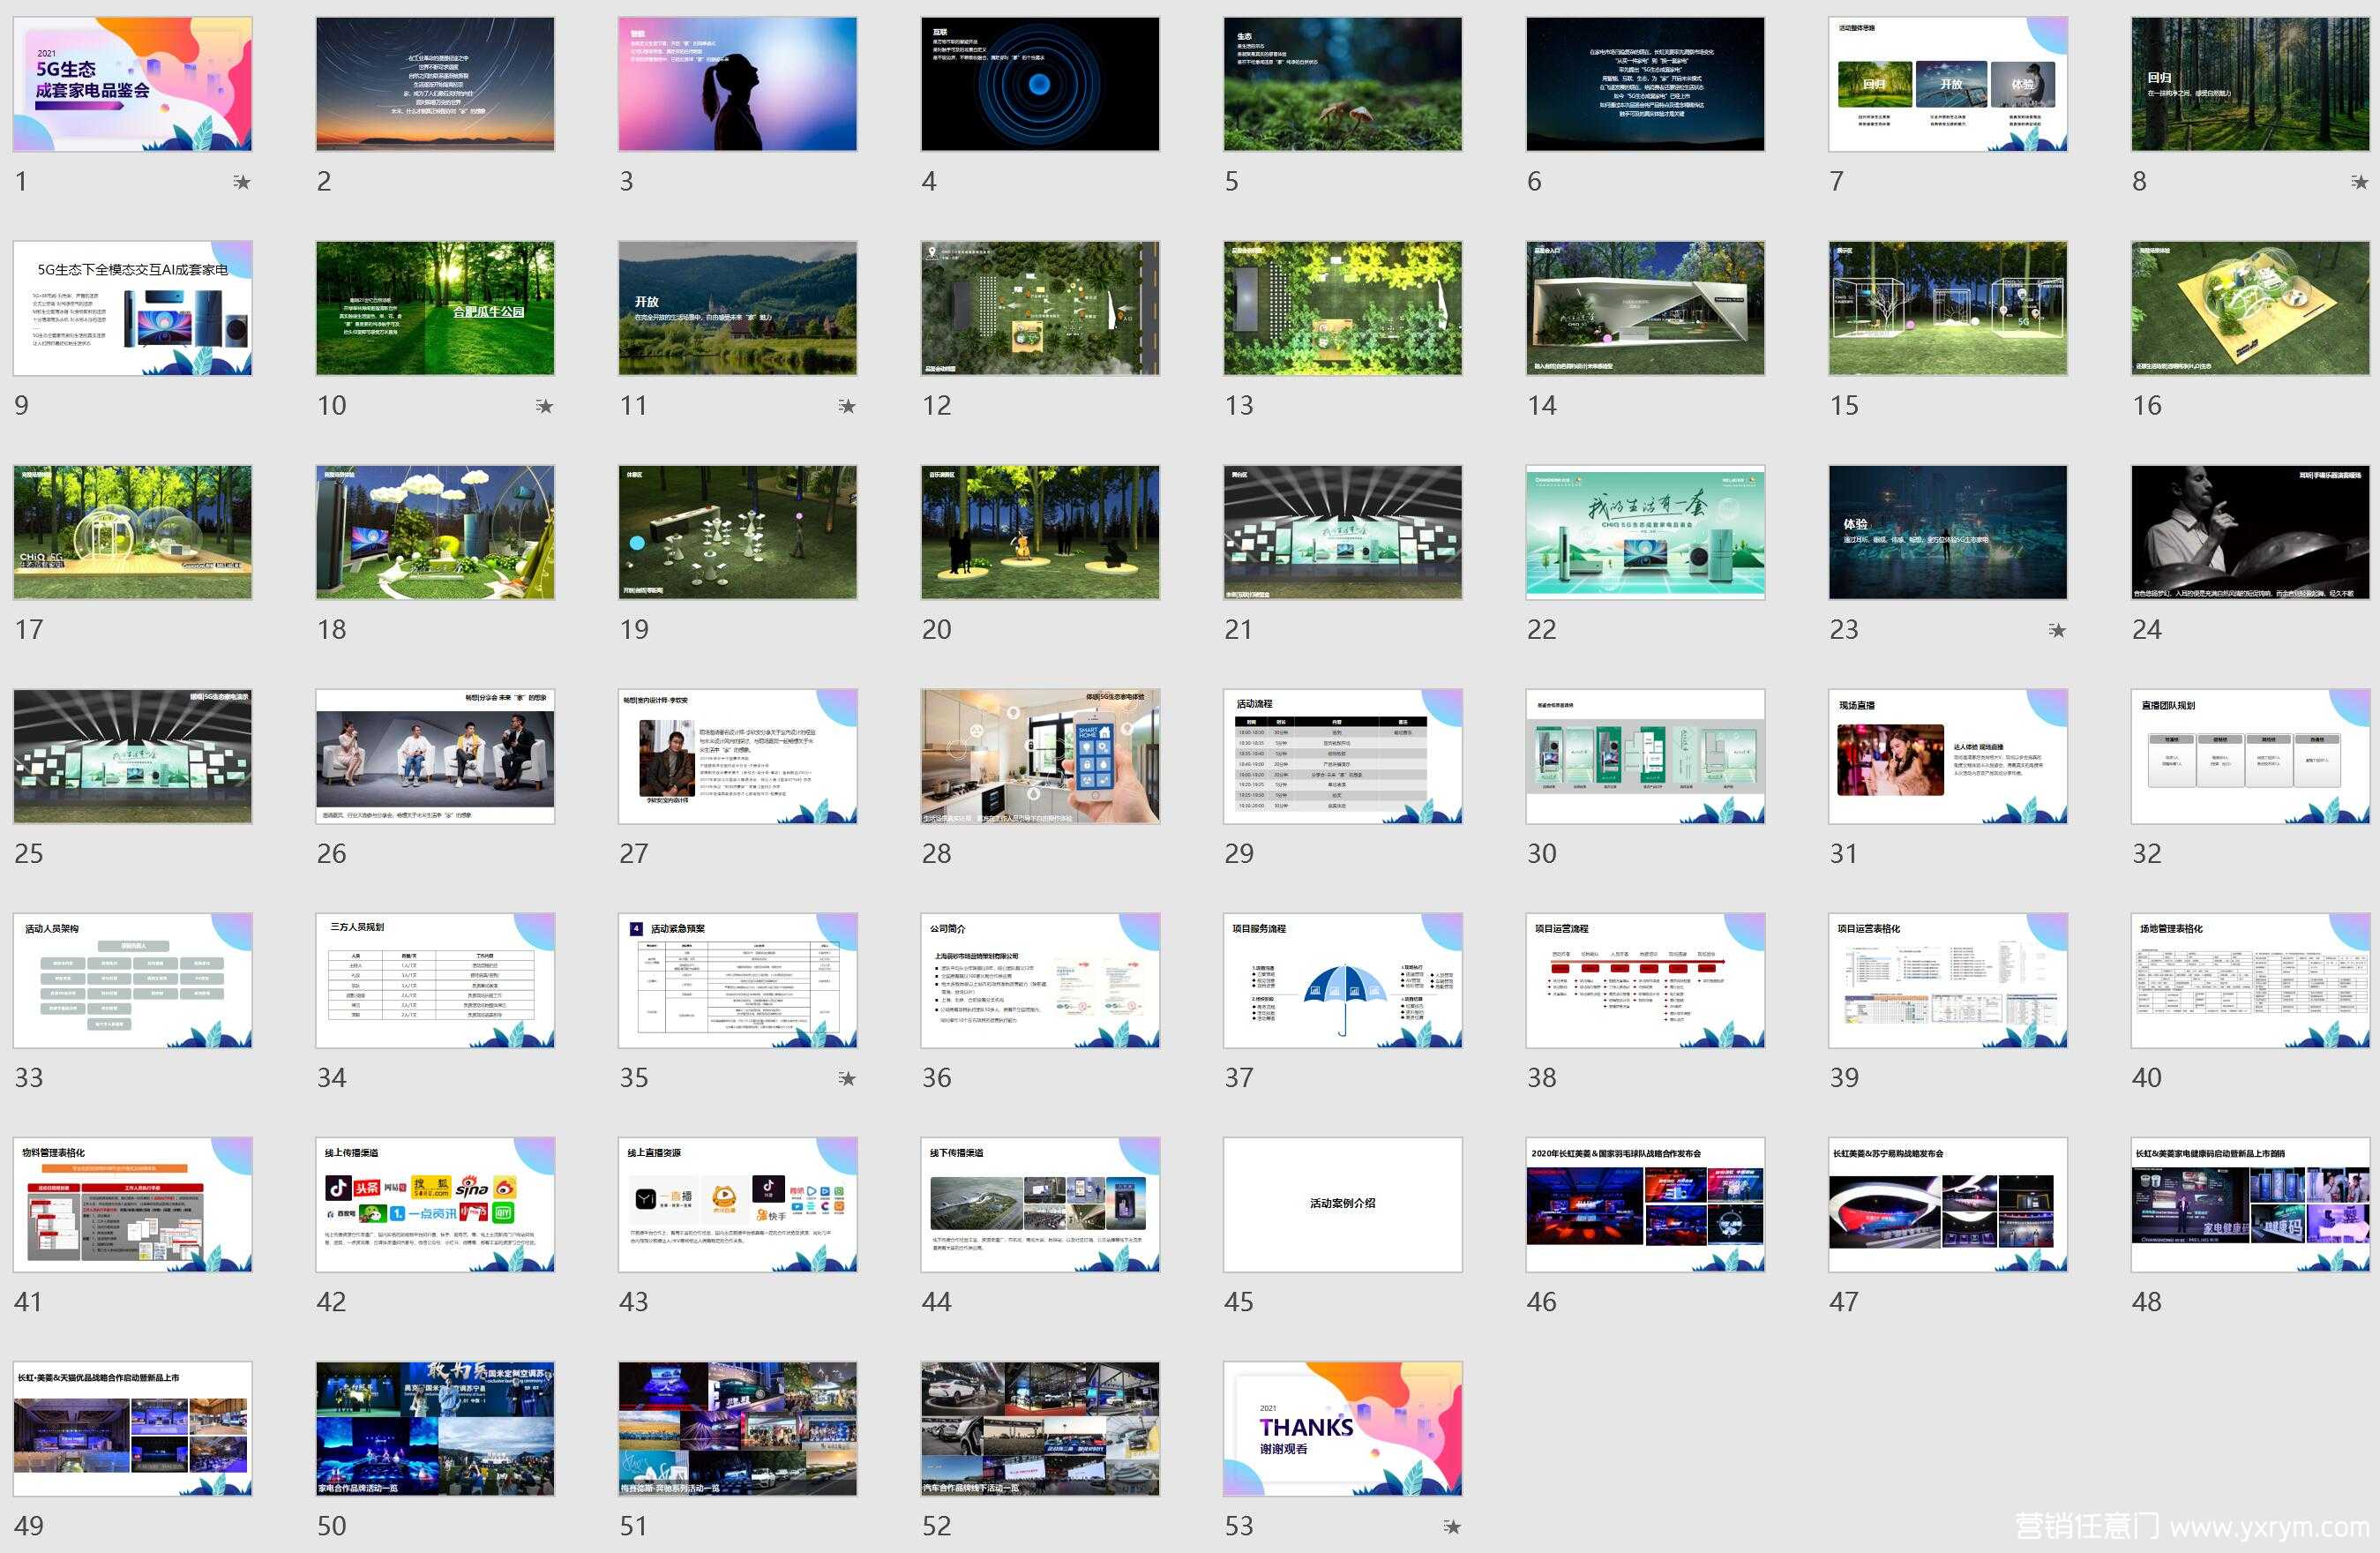
Task: Click the animation star icon beside slide 8
Action: (2360, 182)
